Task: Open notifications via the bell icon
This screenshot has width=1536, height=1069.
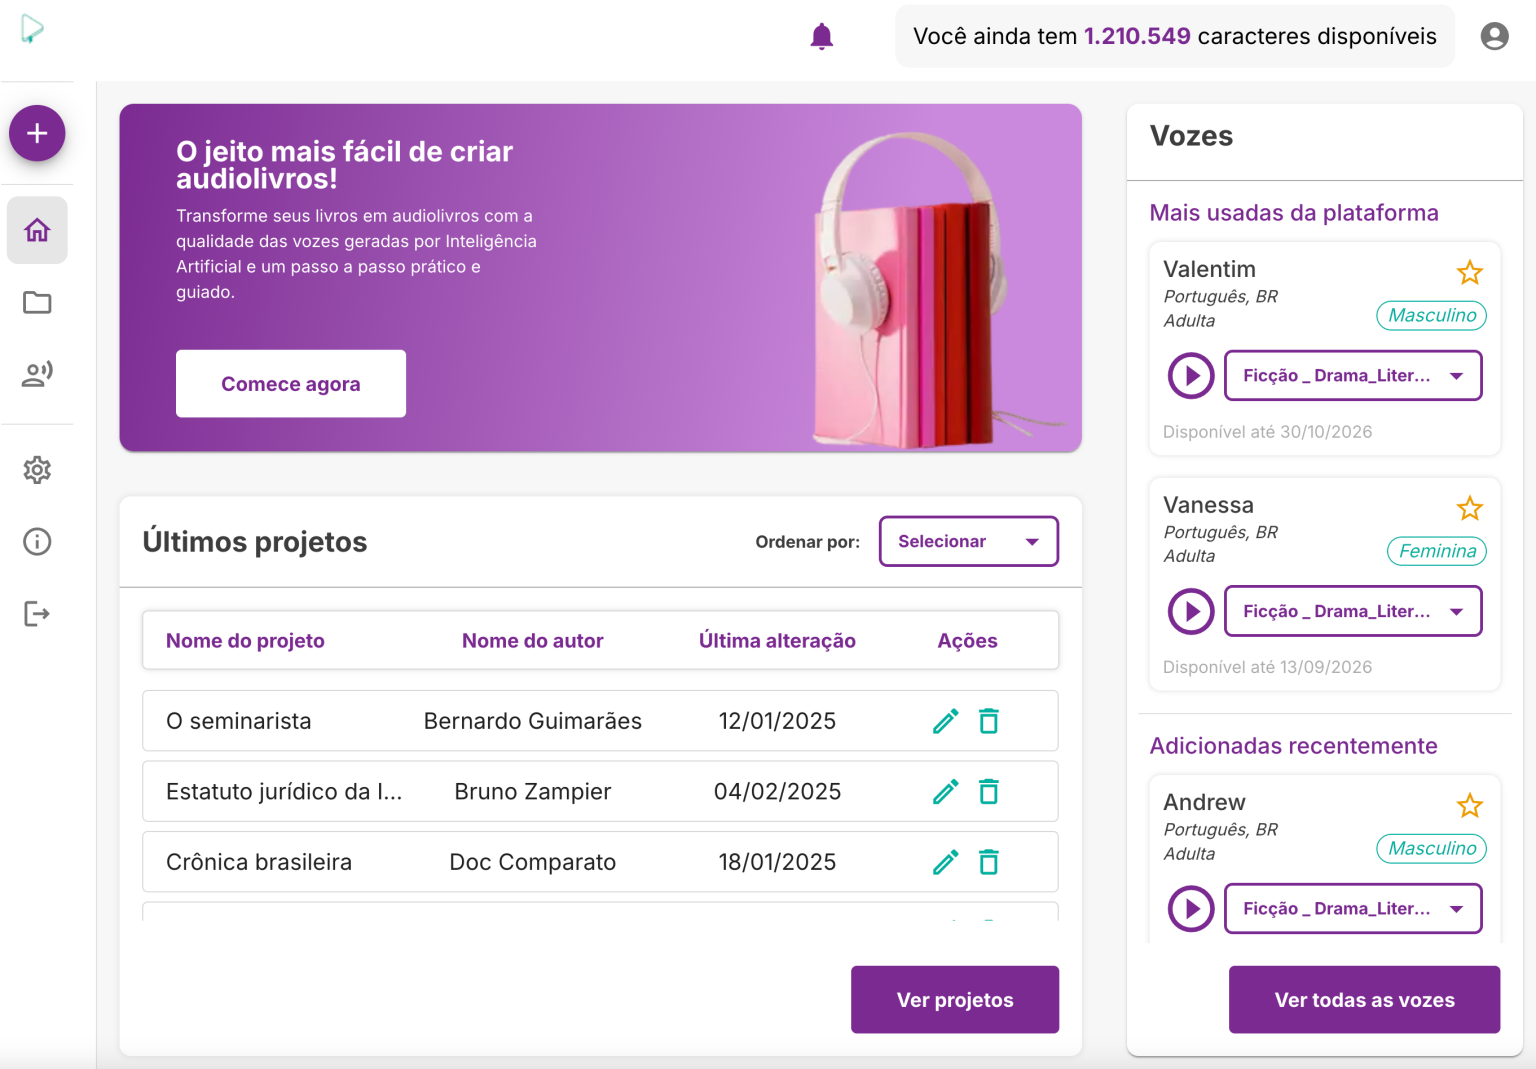Action: tap(822, 35)
